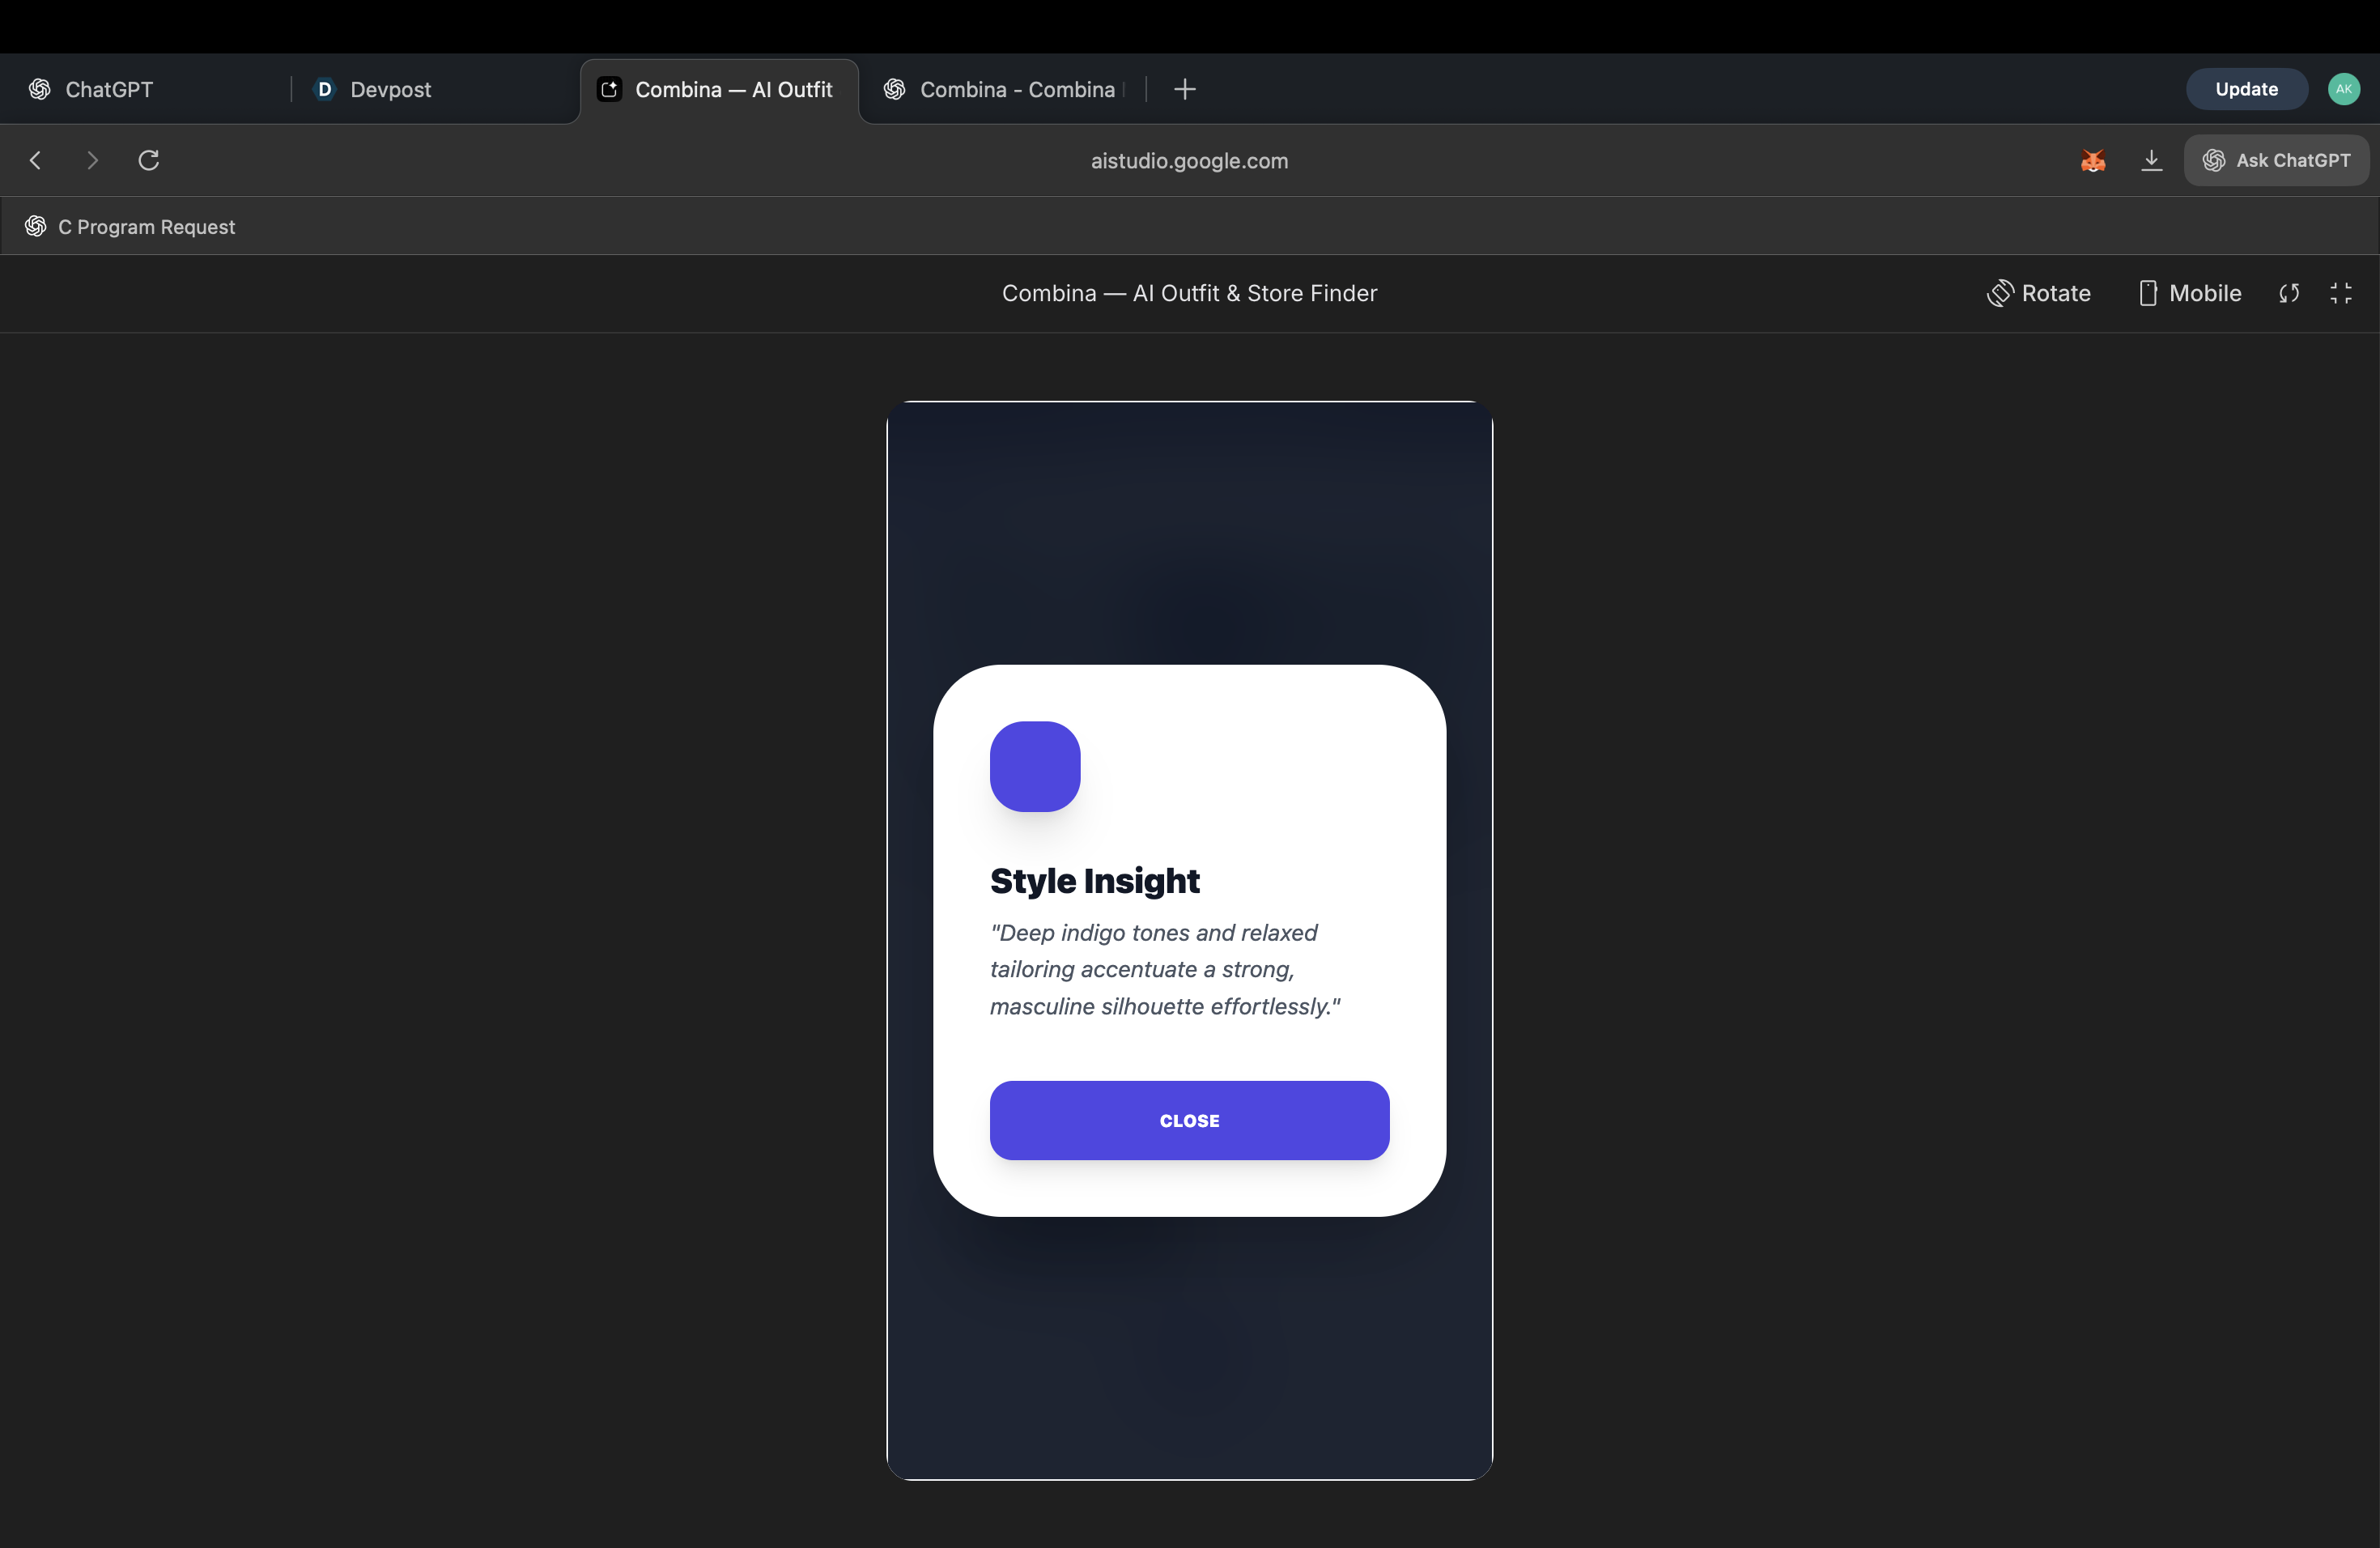Click the reload preview arrows icon
2380x1548 pixels.
pyautogui.click(x=2289, y=293)
